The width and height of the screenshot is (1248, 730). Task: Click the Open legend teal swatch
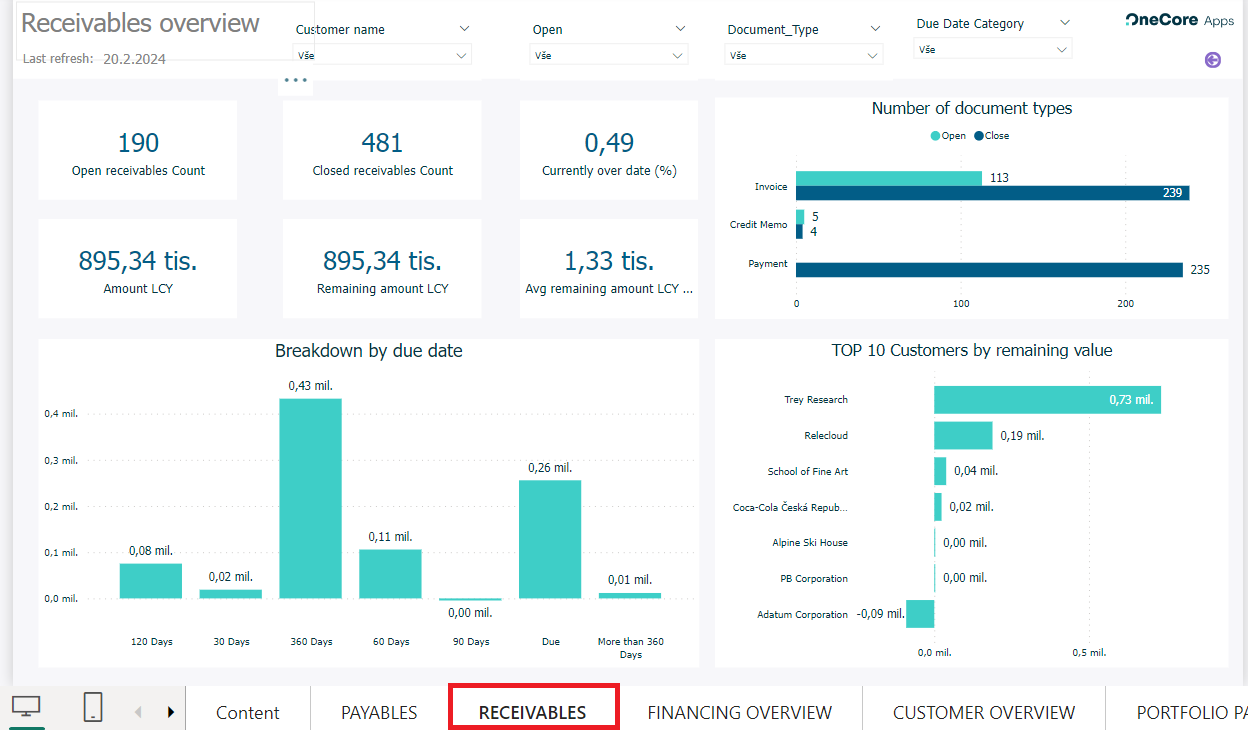coord(936,136)
